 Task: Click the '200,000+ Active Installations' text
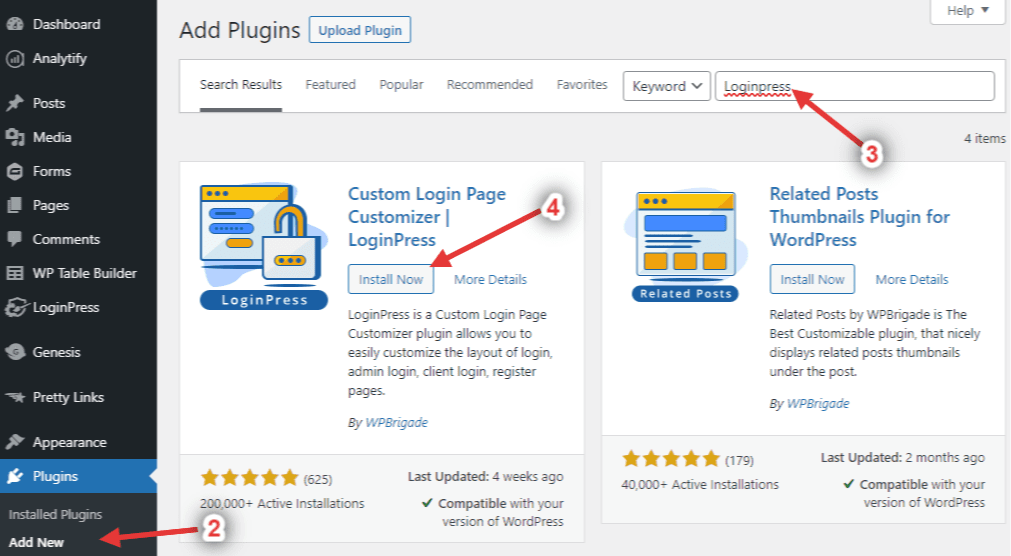(282, 504)
